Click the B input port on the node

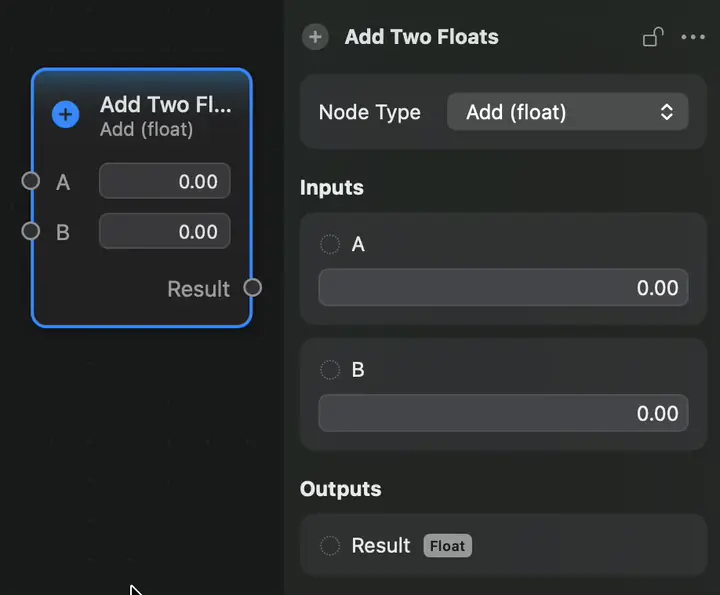[x=31, y=231]
